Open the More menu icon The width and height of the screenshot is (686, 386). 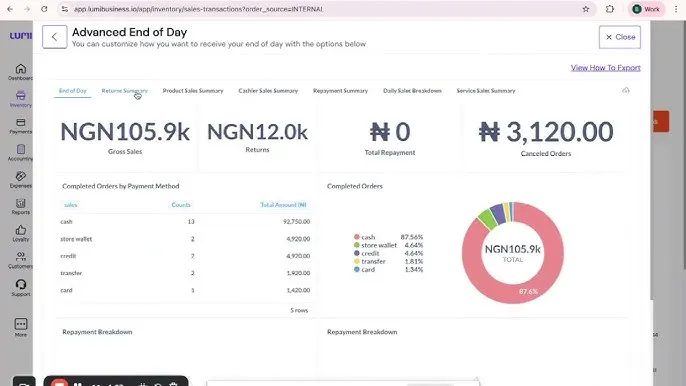point(21,324)
